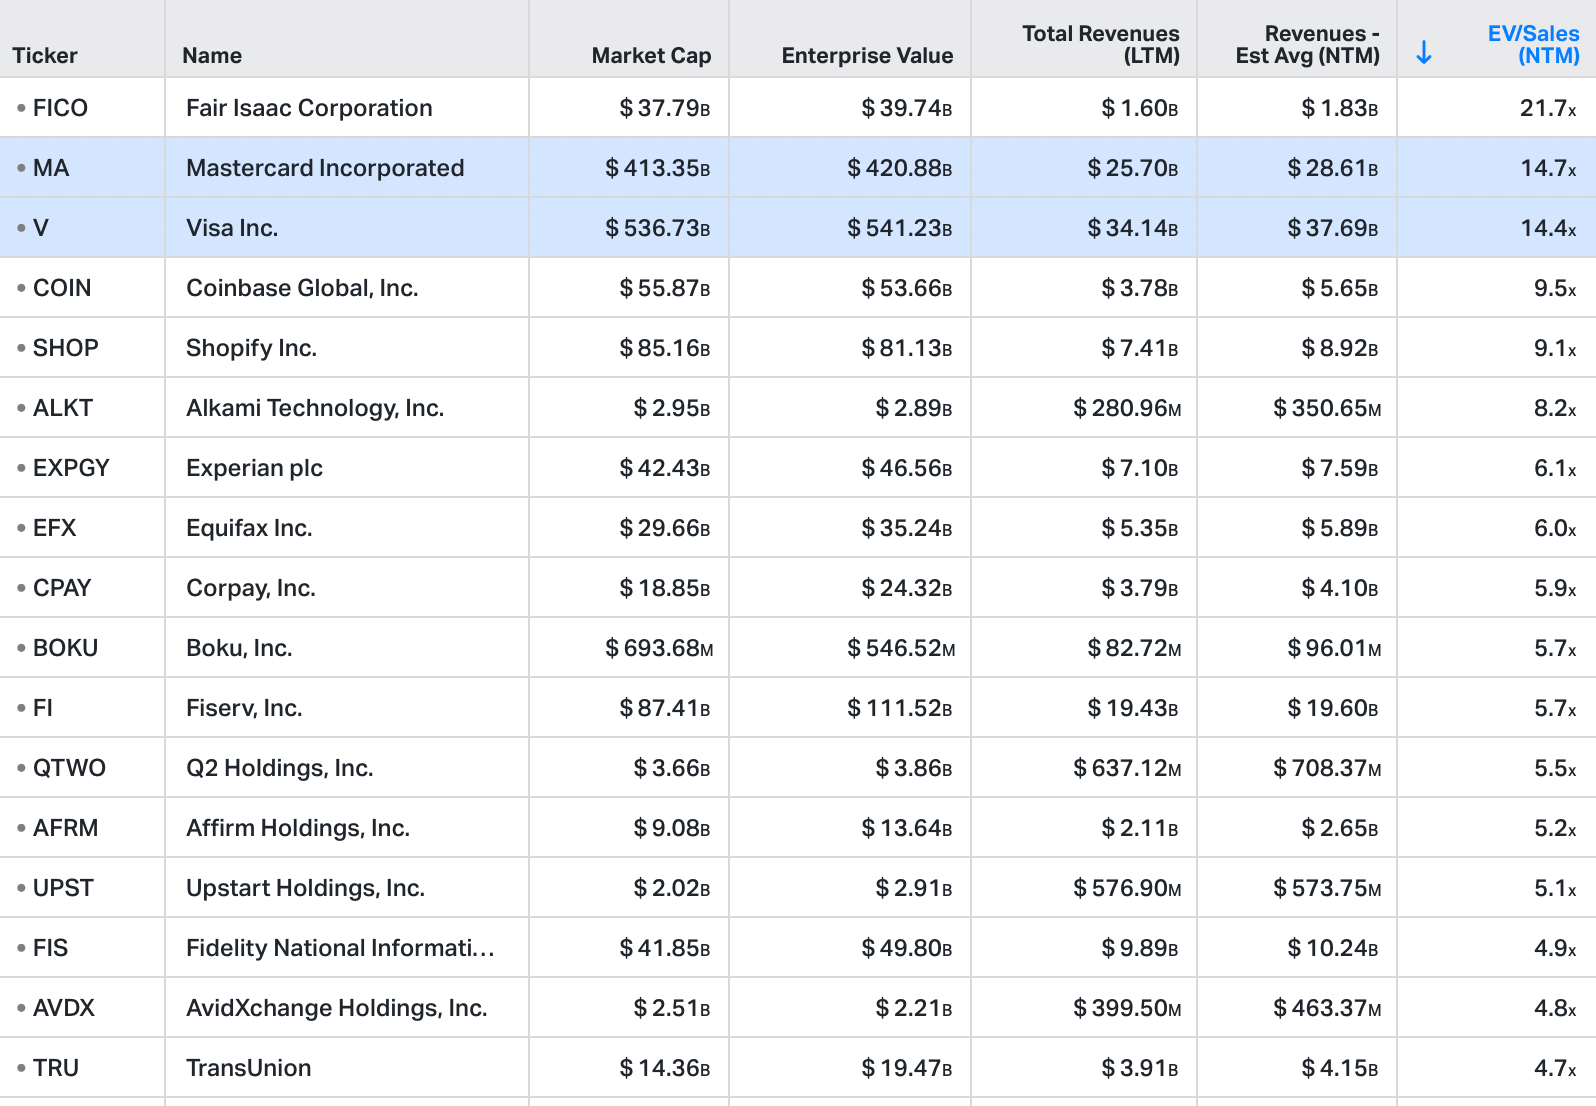
Task: Click the Total Revenues (LTM) header
Action: point(1100,44)
